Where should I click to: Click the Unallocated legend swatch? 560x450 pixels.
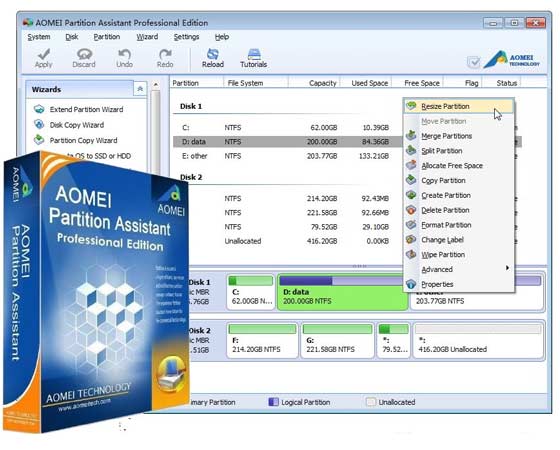(x=371, y=402)
